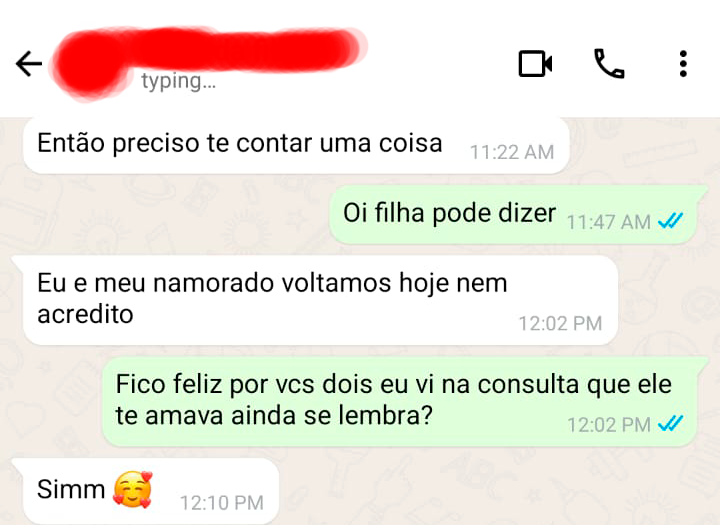Tap the 12:10 PM timestamp
The width and height of the screenshot is (720, 525).
click(x=222, y=503)
